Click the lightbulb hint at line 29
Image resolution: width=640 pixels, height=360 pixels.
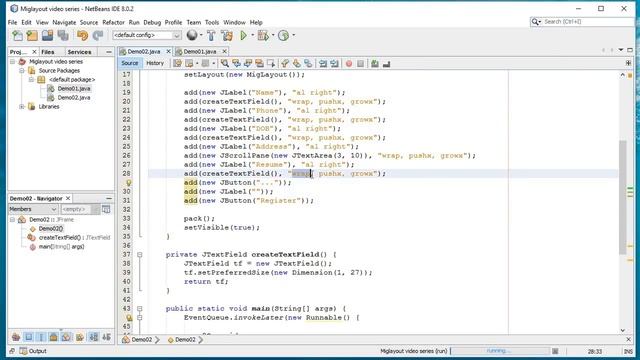click(128, 183)
